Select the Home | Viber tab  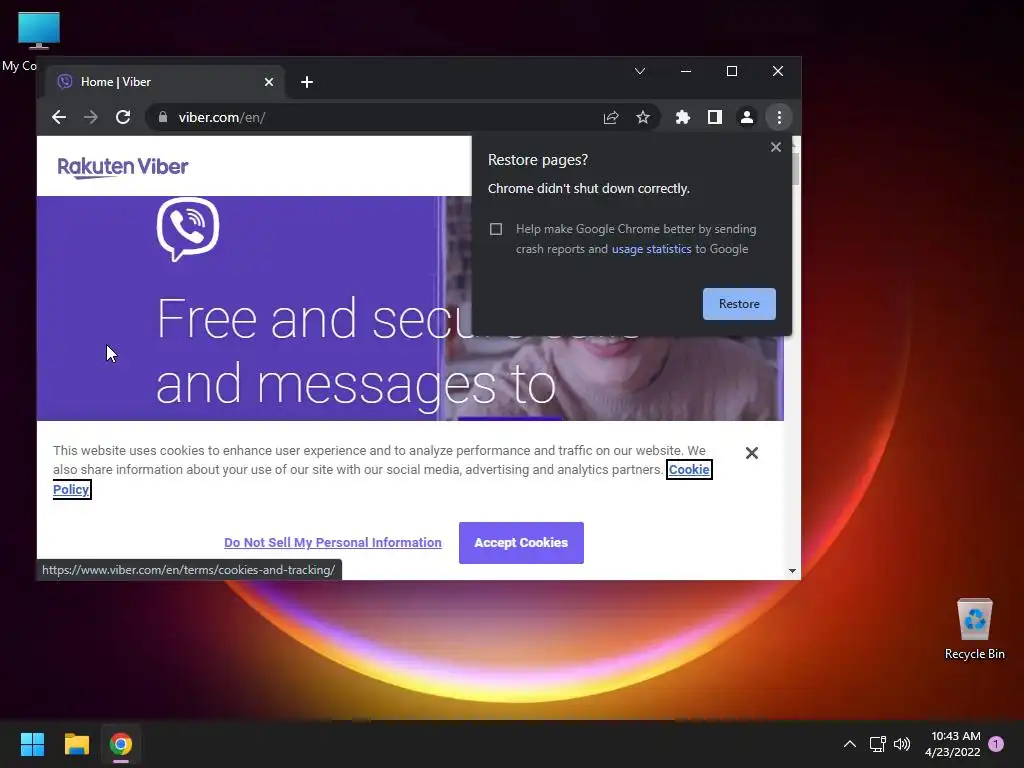pyautogui.click(x=164, y=82)
